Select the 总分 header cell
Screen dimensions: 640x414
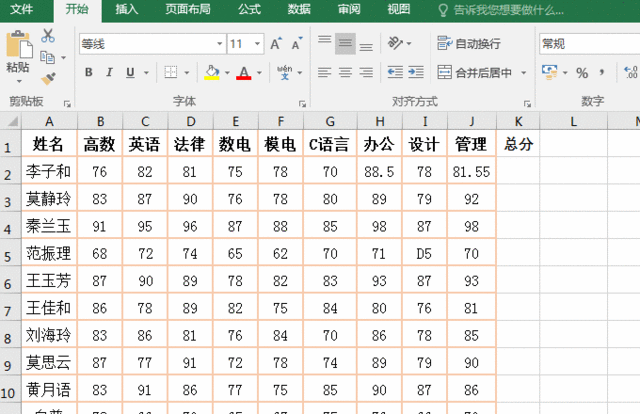(x=518, y=144)
